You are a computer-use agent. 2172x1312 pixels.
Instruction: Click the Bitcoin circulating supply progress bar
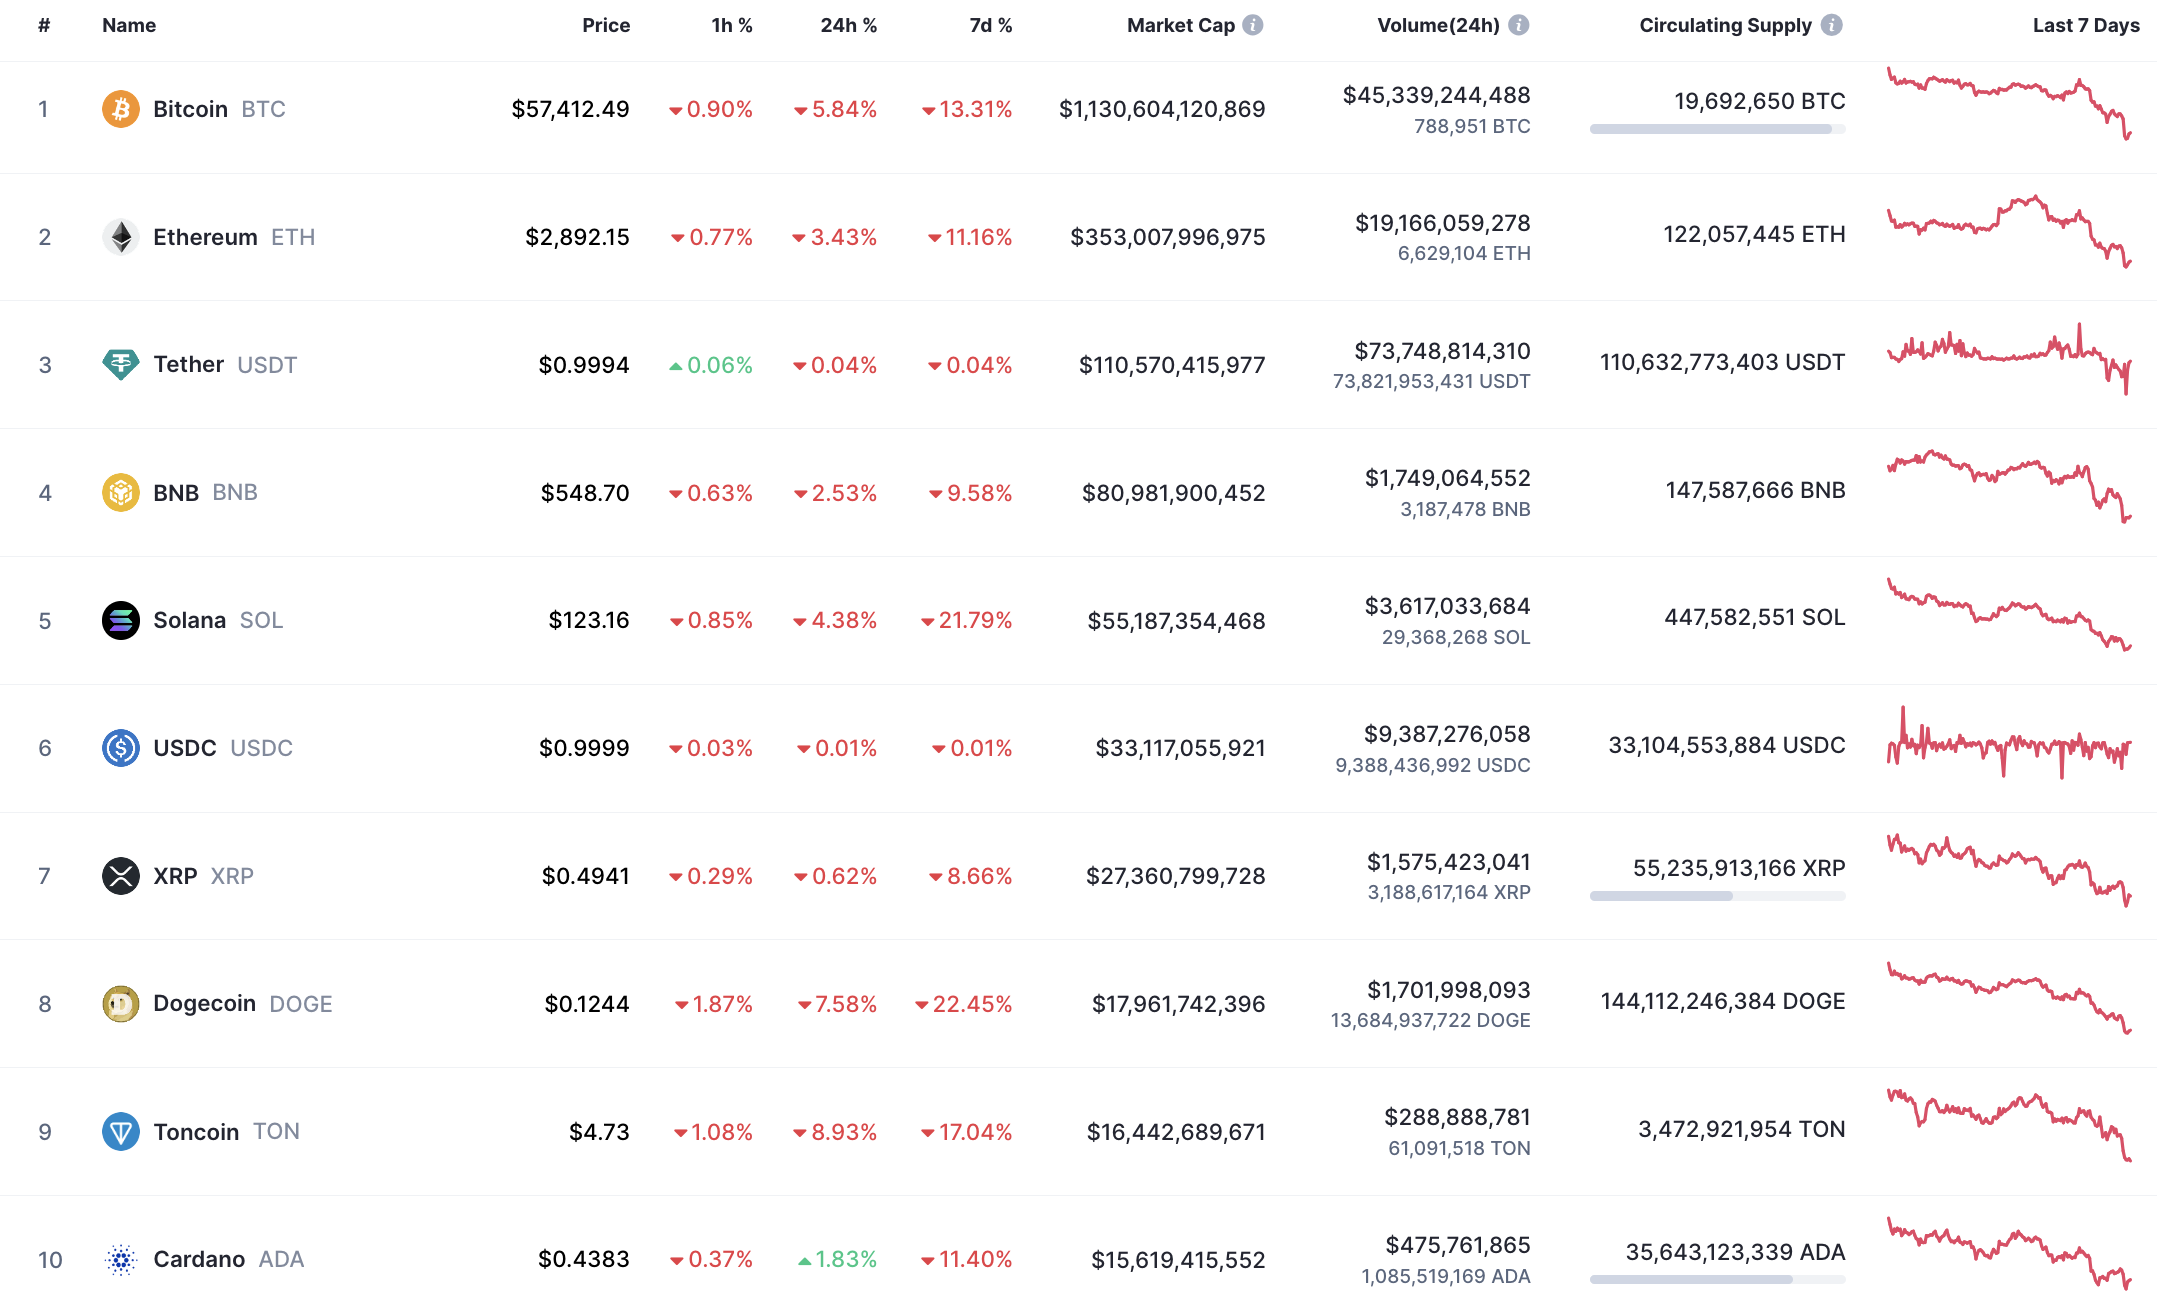1717,129
